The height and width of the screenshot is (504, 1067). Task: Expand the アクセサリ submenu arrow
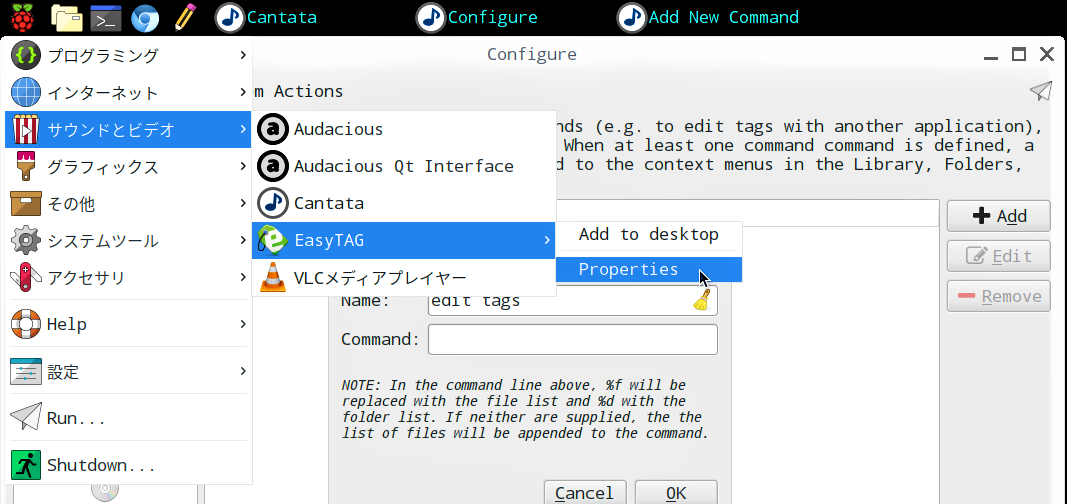click(x=243, y=277)
